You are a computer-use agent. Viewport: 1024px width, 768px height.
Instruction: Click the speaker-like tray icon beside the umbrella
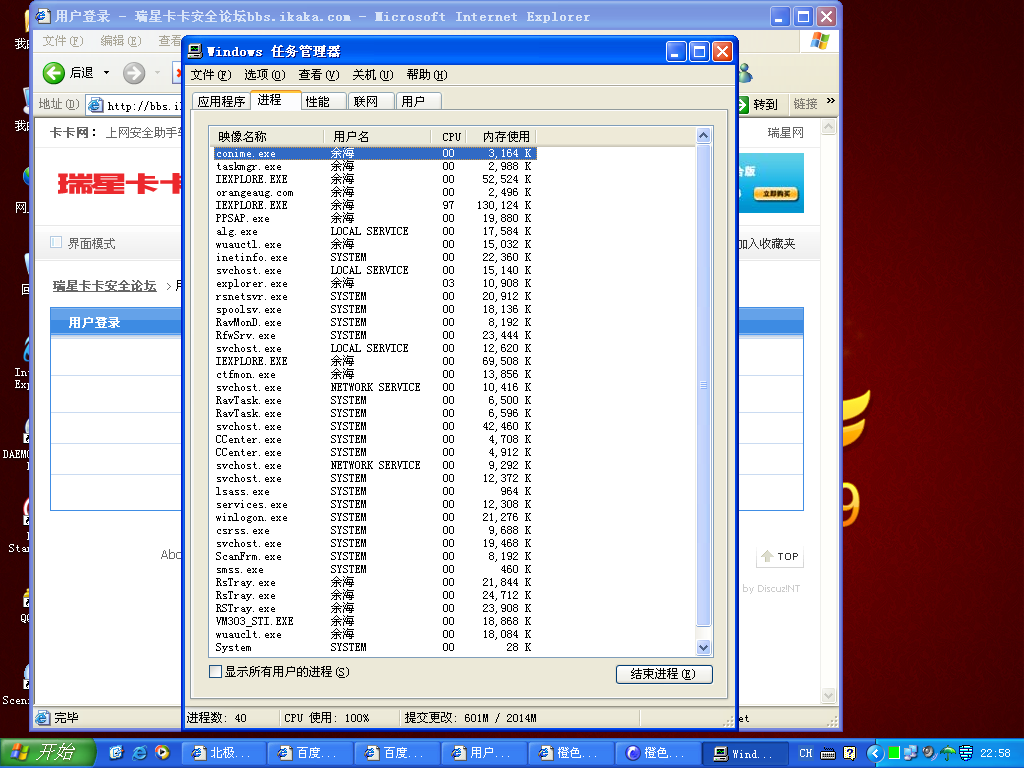[929, 753]
